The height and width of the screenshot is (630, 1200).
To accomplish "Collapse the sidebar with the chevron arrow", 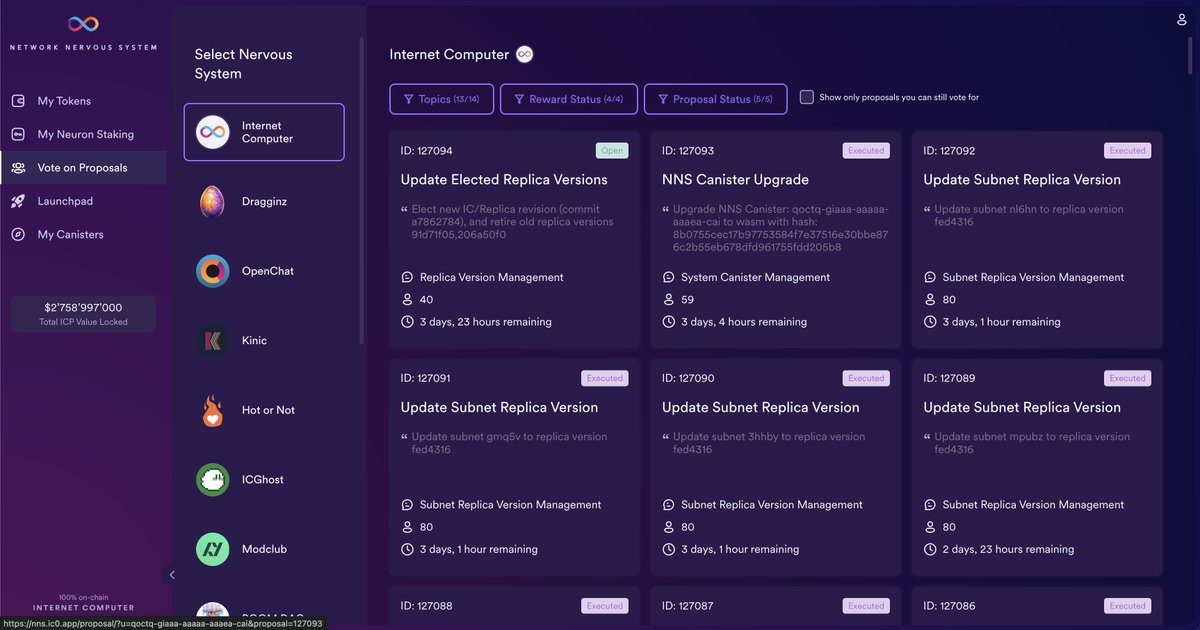I will click(172, 575).
